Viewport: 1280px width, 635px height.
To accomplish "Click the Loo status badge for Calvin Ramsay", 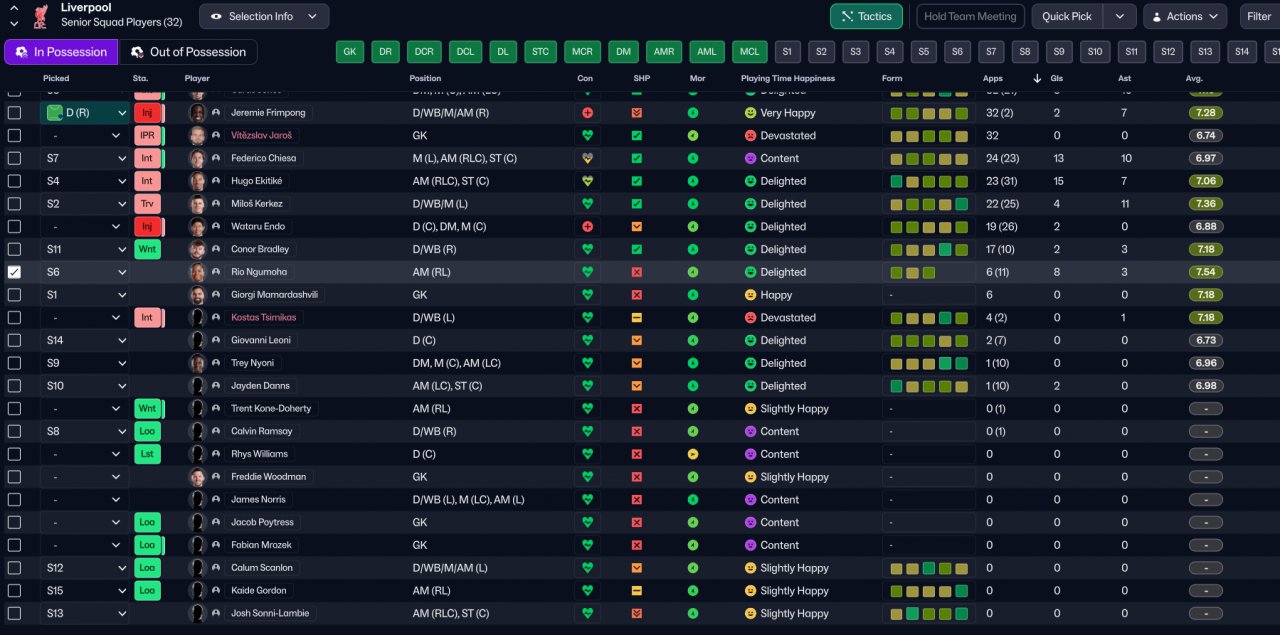I will pos(147,431).
